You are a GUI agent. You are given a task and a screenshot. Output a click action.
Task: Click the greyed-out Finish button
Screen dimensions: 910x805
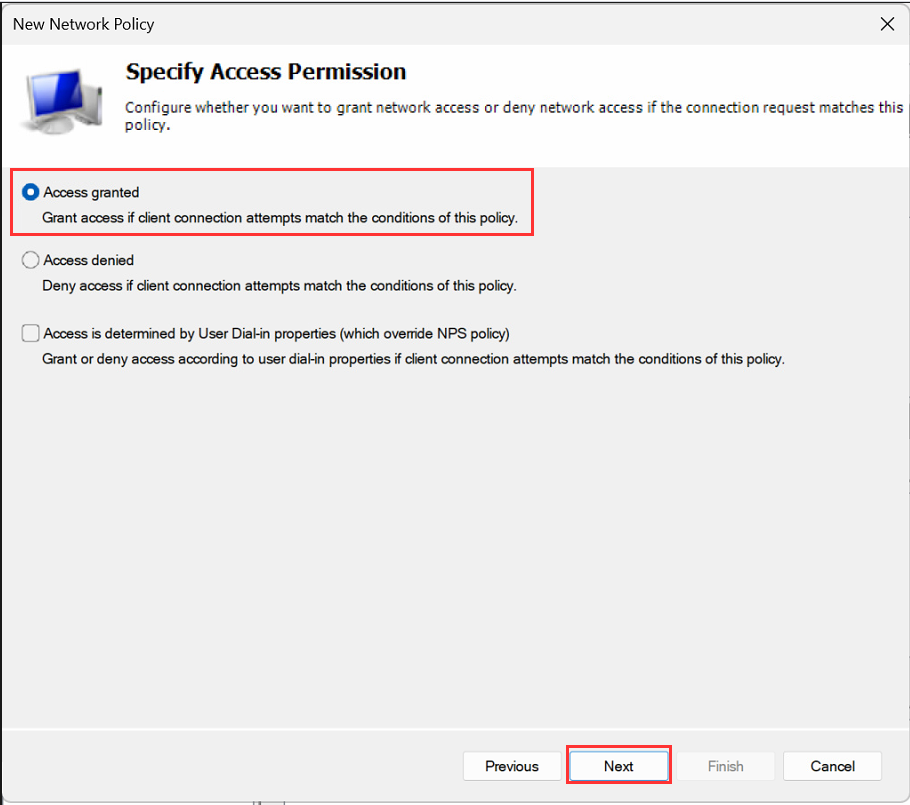pos(725,766)
